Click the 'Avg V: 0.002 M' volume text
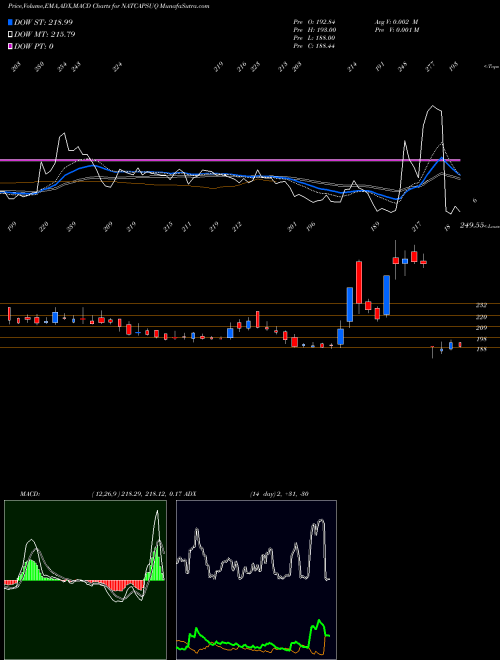Image resolution: width=500 pixels, height=660 pixels. click(396, 22)
